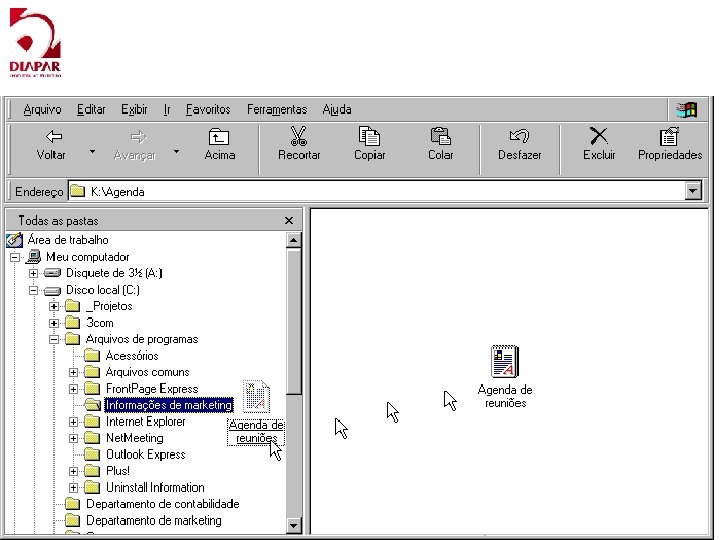The width and height of the screenshot is (720, 540).
Task: Click the folder tree scrollbar thumb
Action: tap(293, 321)
